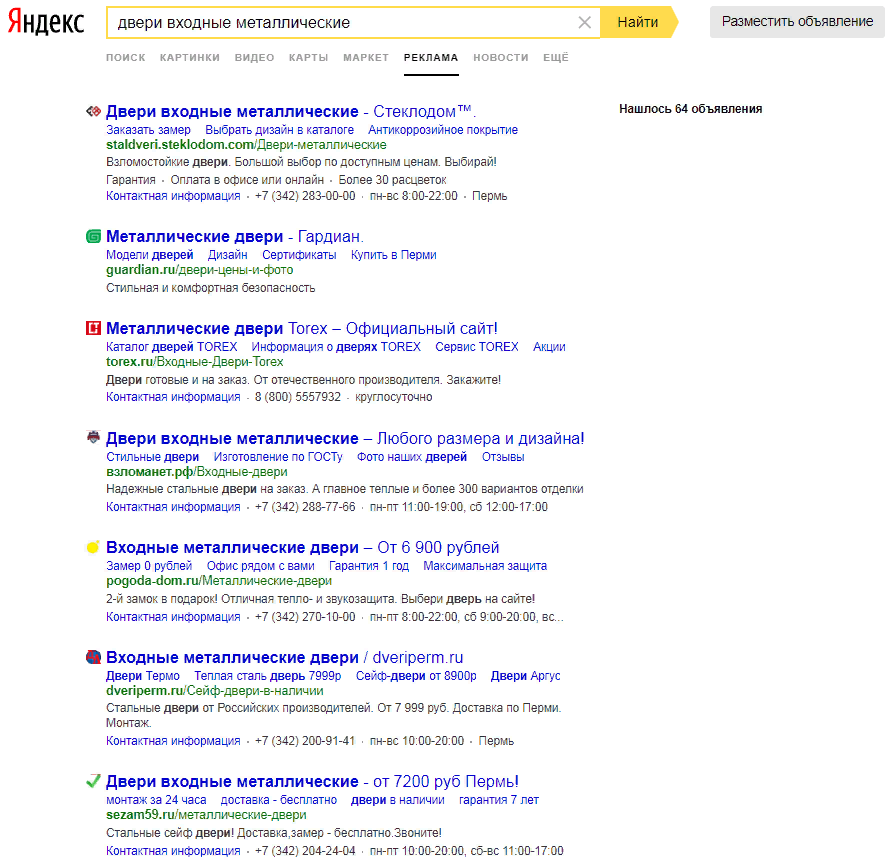Open the Ещё menu
Viewport: 891px width, 867px height.
click(556, 57)
